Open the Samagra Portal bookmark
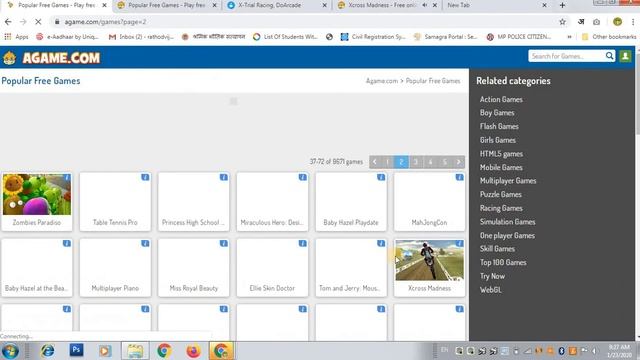The image size is (640, 360). (445, 37)
